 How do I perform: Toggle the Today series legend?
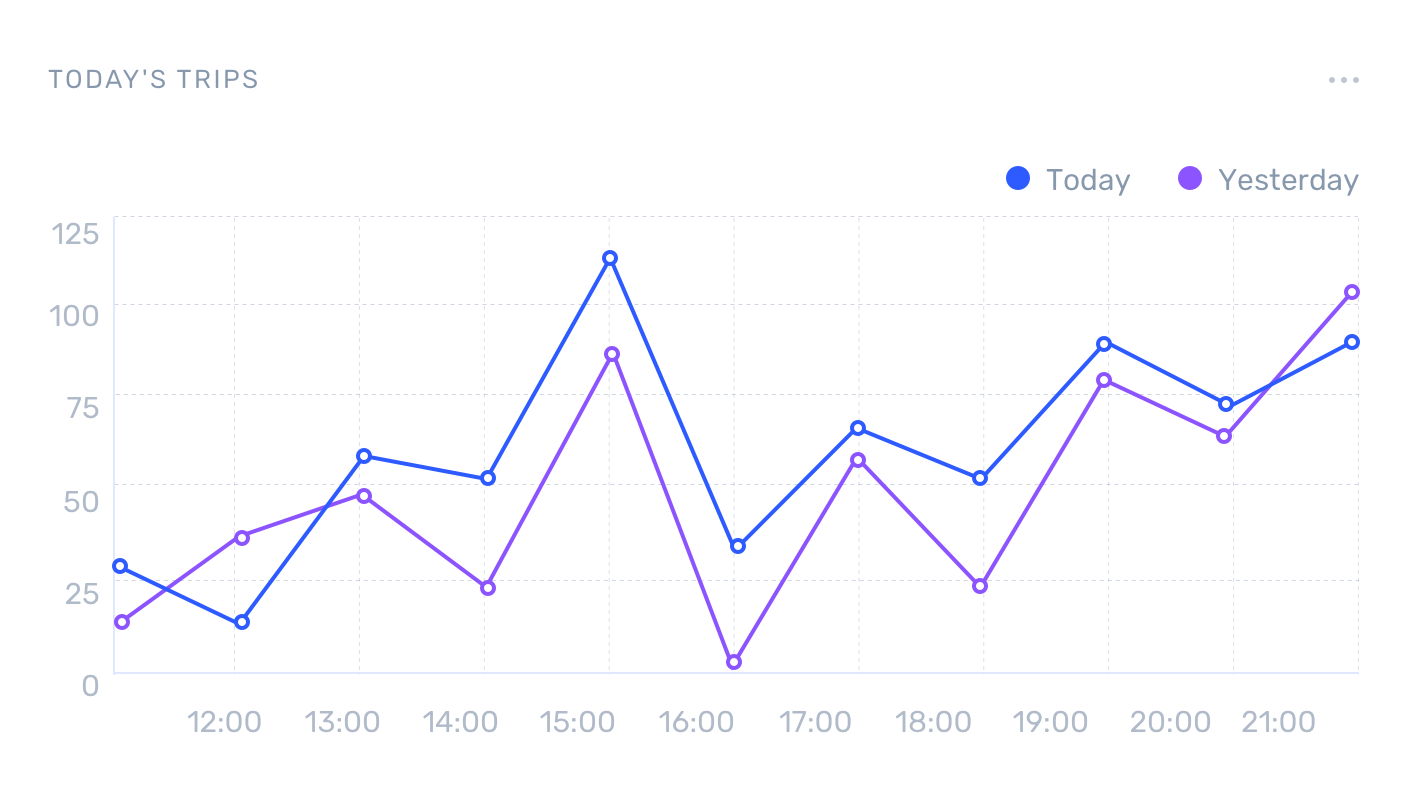tap(1087, 180)
